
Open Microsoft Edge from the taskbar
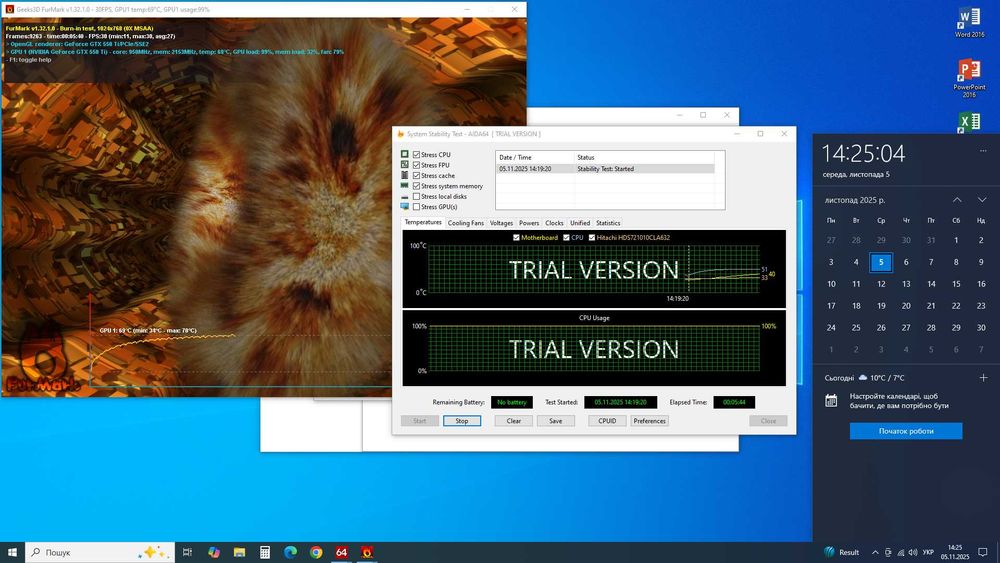291,552
